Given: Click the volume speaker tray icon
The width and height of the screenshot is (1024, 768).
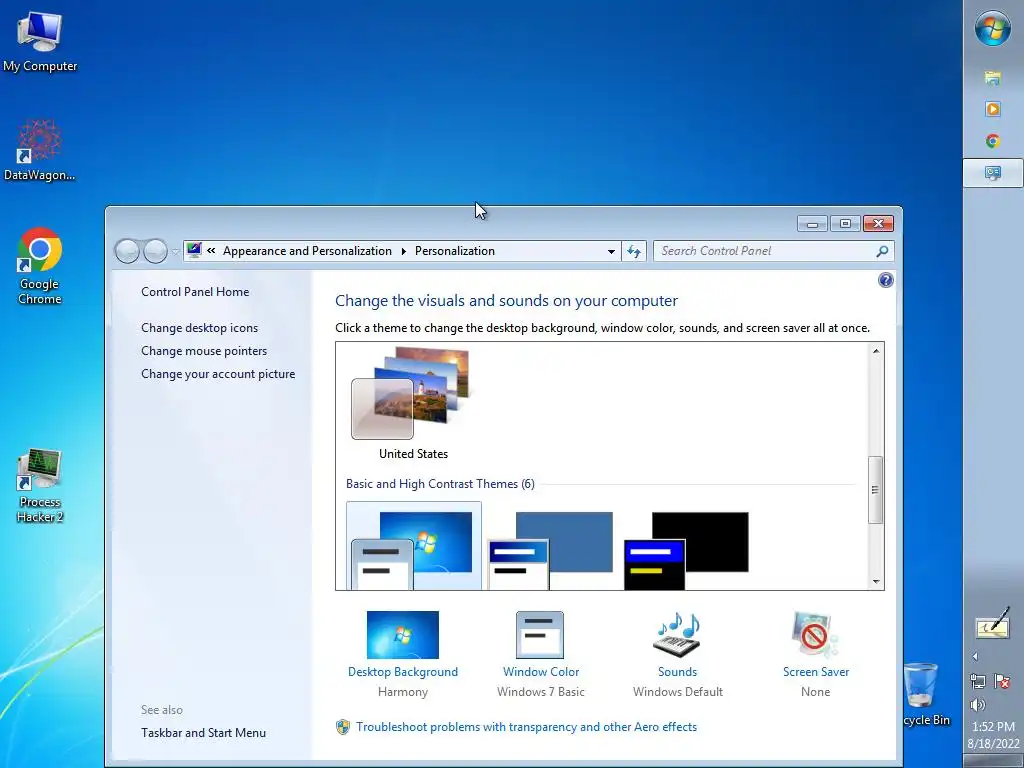Looking at the screenshot, I should click(978, 705).
